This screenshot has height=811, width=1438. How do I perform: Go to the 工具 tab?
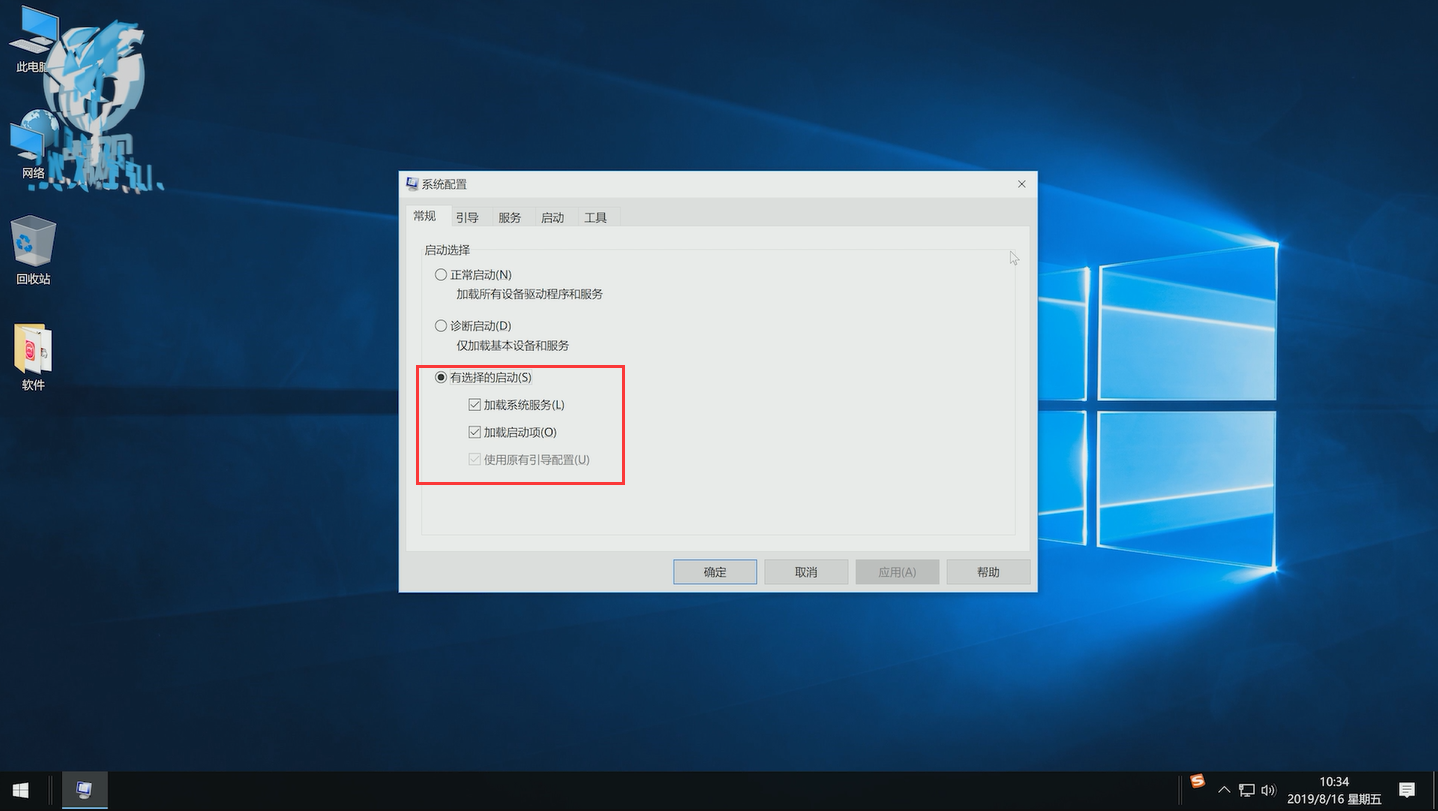596,217
